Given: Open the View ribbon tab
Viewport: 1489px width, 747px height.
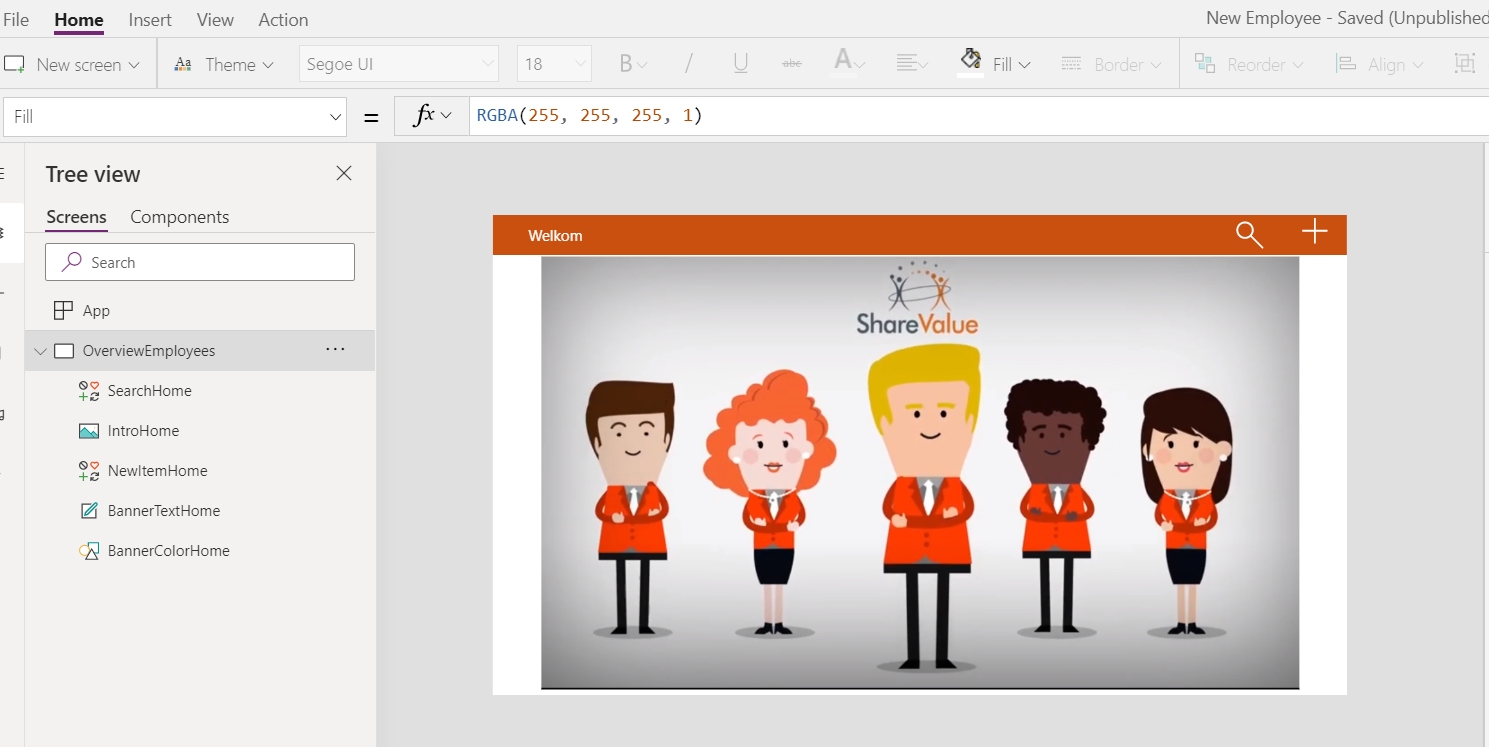Looking at the screenshot, I should [x=215, y=19].
